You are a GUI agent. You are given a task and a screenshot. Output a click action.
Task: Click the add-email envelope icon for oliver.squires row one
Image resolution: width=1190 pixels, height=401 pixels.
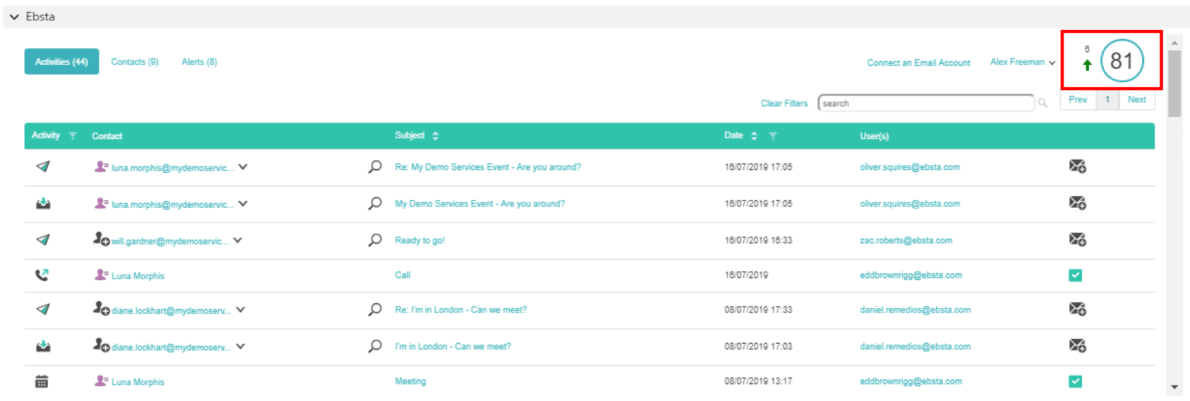coord(1077,167)
